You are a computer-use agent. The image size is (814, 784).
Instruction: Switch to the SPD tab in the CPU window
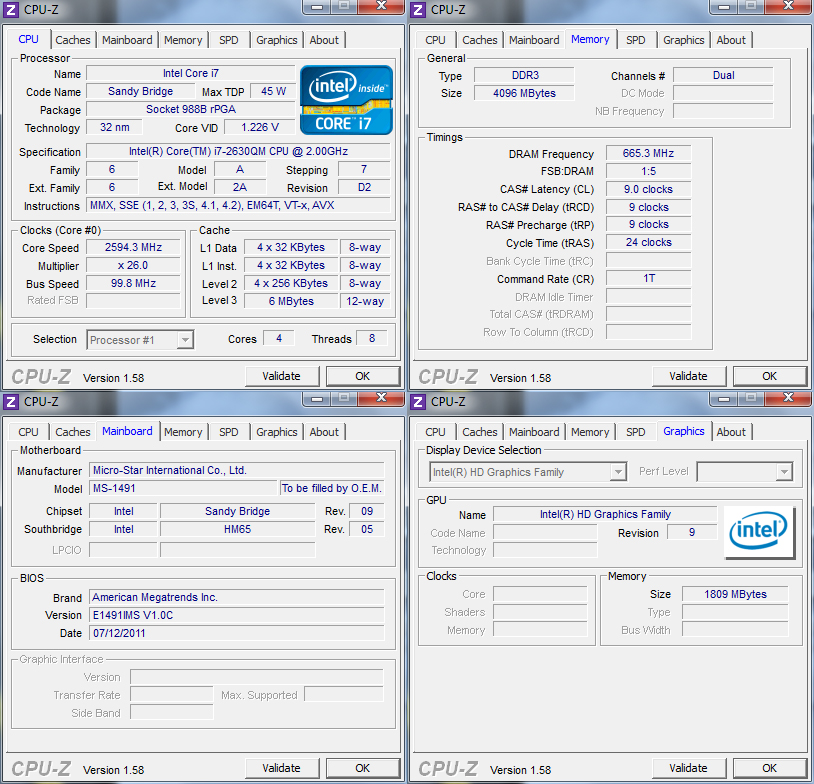click(228, 40)
